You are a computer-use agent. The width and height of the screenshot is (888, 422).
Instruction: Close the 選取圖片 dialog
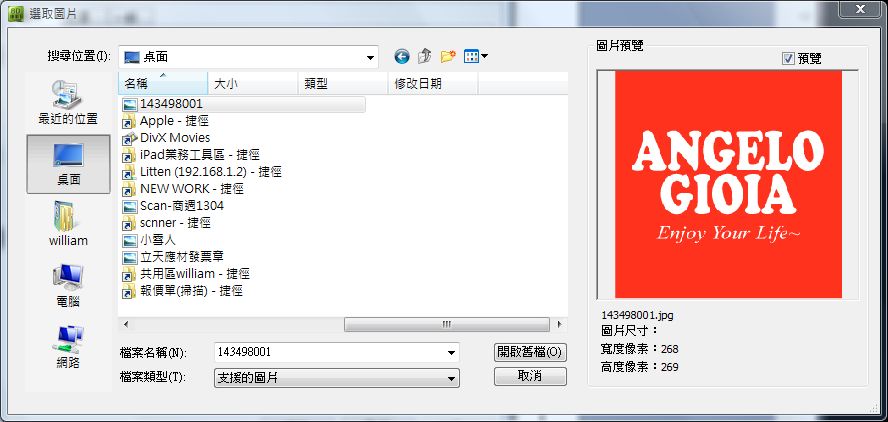click(x=860, y=8)
